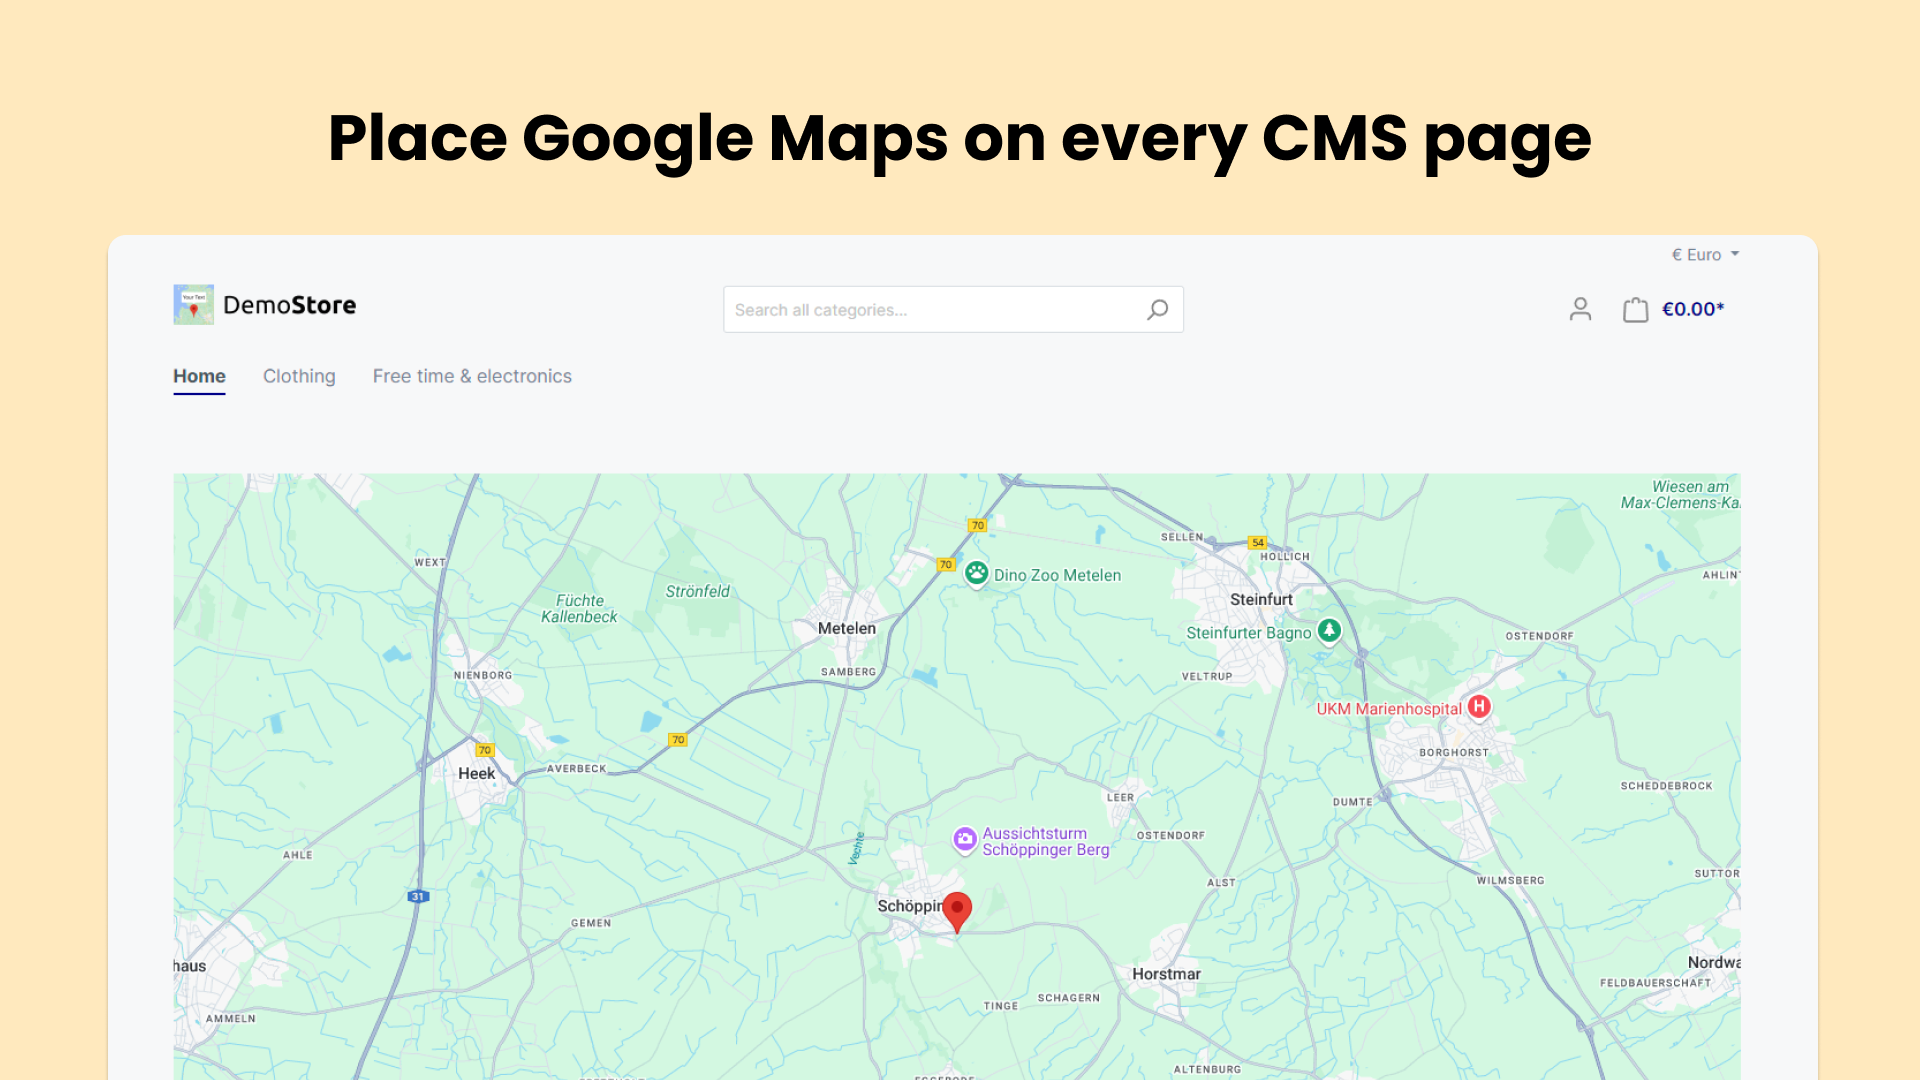Click the LEER label on map

(1121, 797)
